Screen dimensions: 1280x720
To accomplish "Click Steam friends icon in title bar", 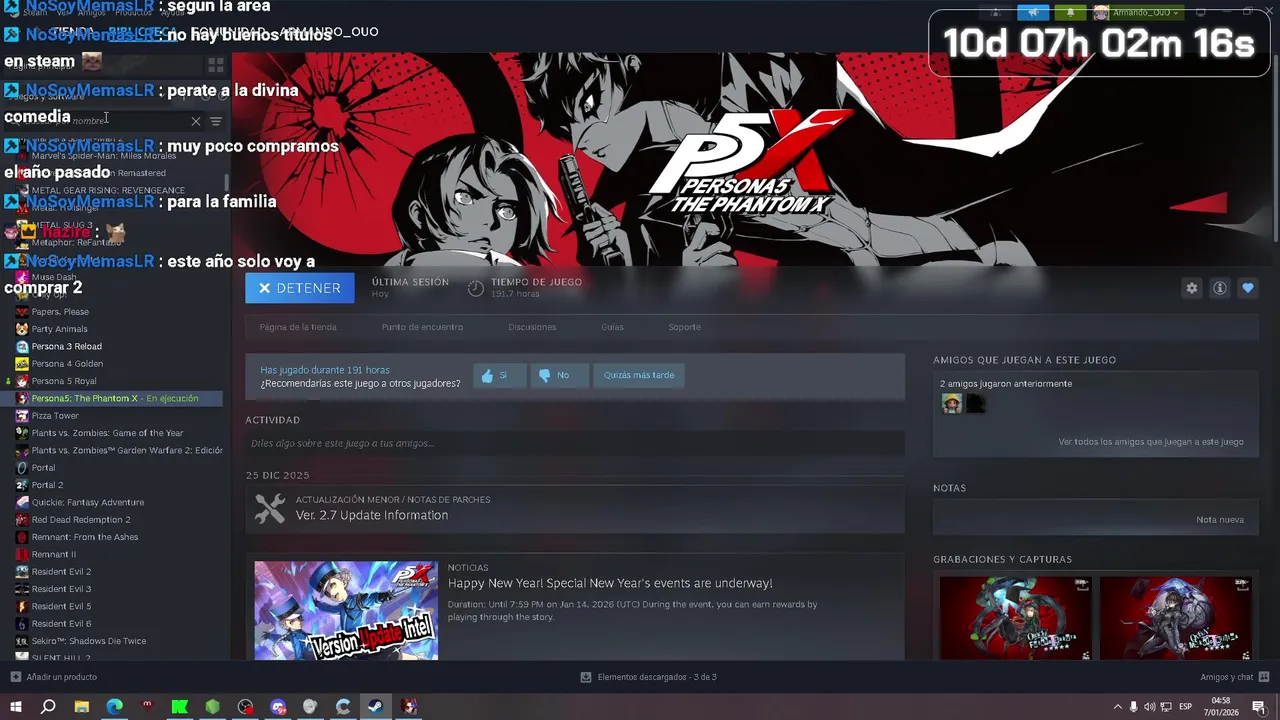I will coord(995,12).
